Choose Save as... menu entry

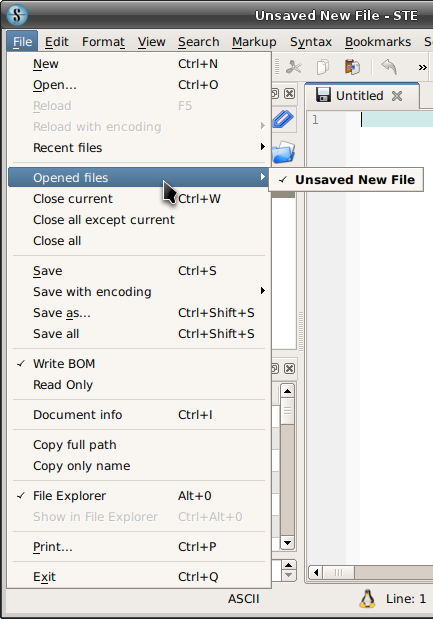[x=139, y=313]
